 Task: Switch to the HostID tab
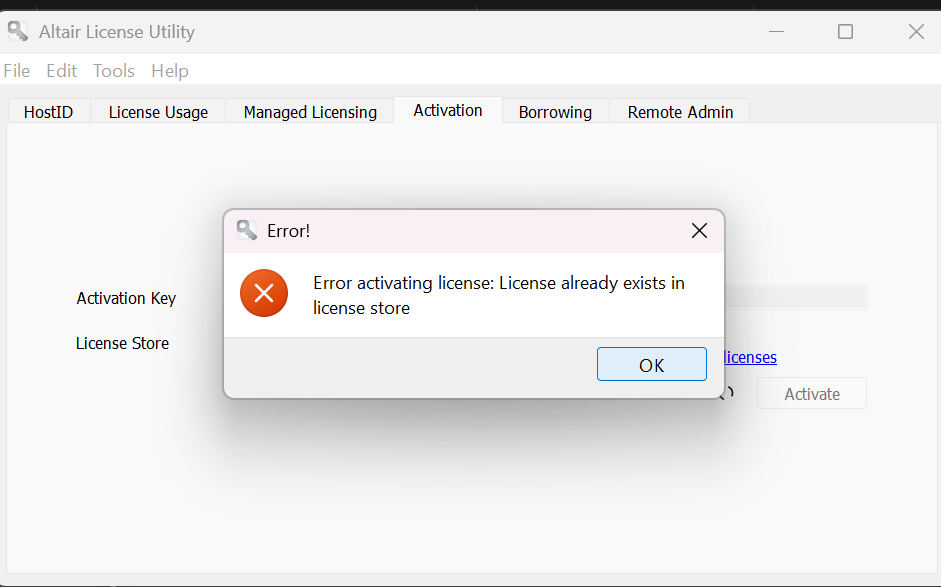click(49, 112)
